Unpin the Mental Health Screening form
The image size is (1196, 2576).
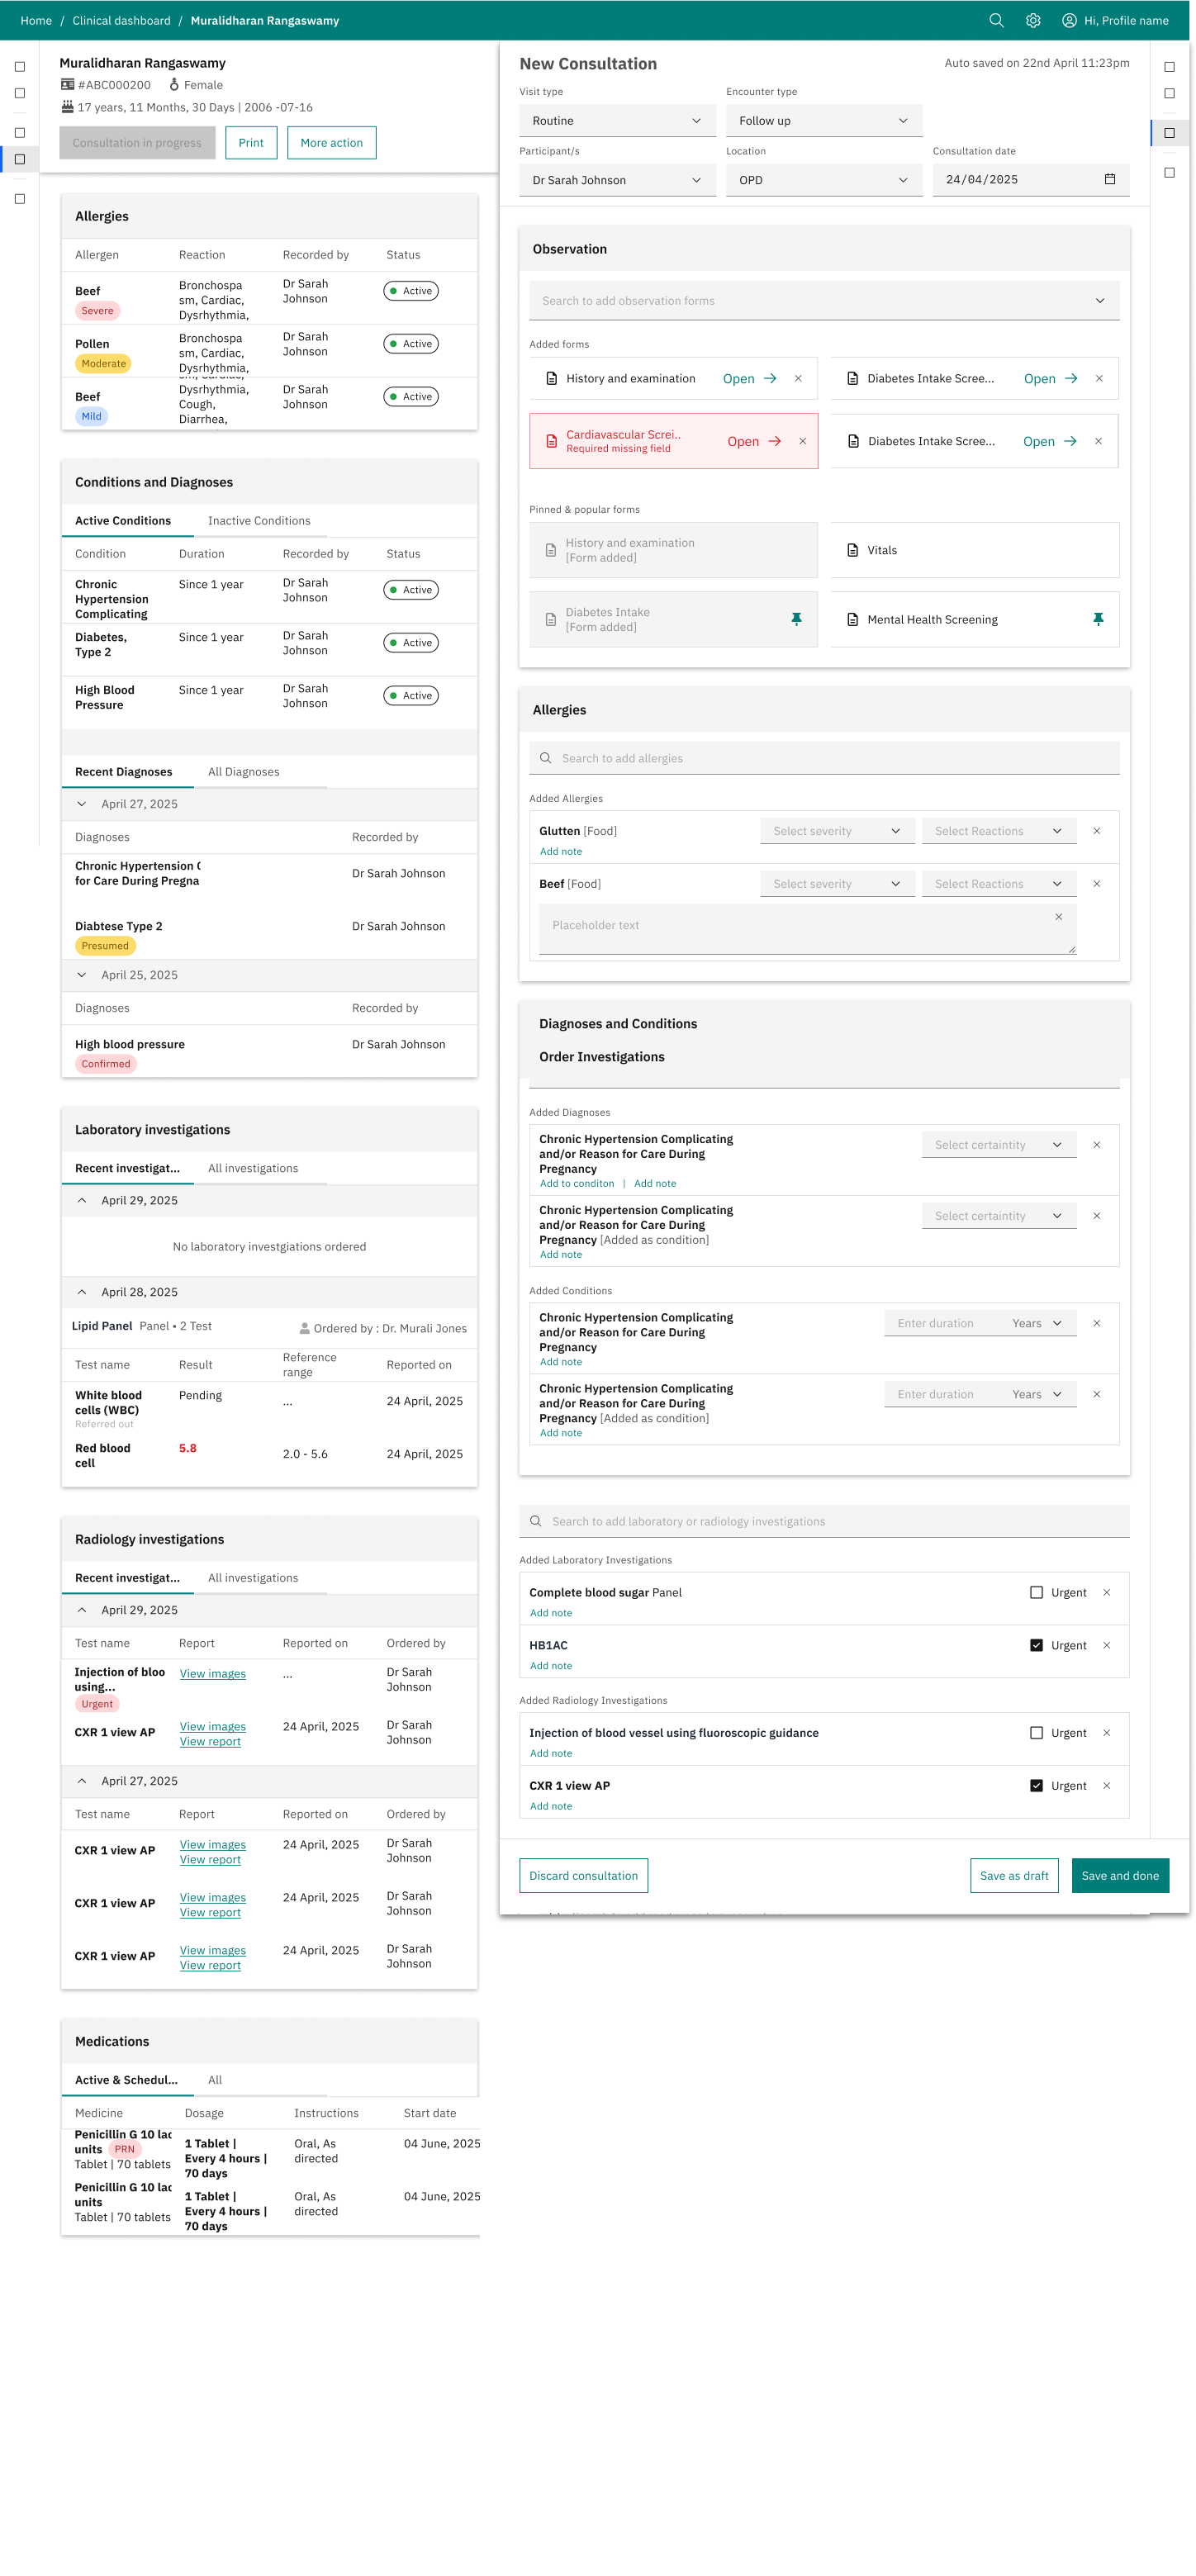pos(1098,620)
